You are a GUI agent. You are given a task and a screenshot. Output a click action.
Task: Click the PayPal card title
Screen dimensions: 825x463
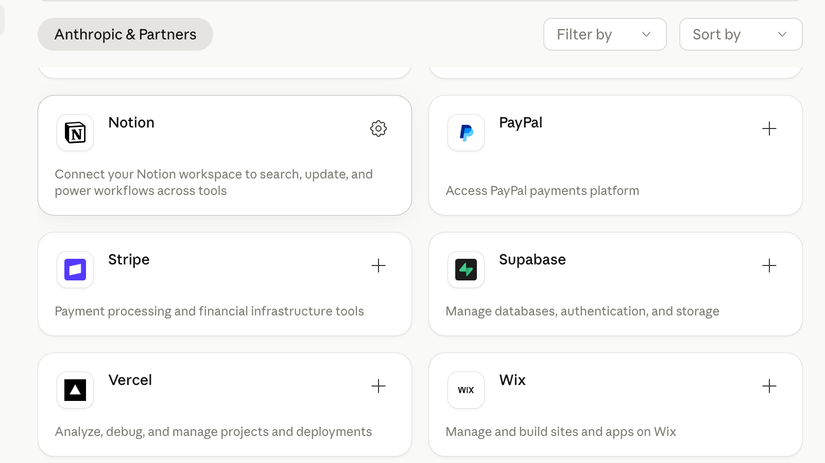(520, 123)
